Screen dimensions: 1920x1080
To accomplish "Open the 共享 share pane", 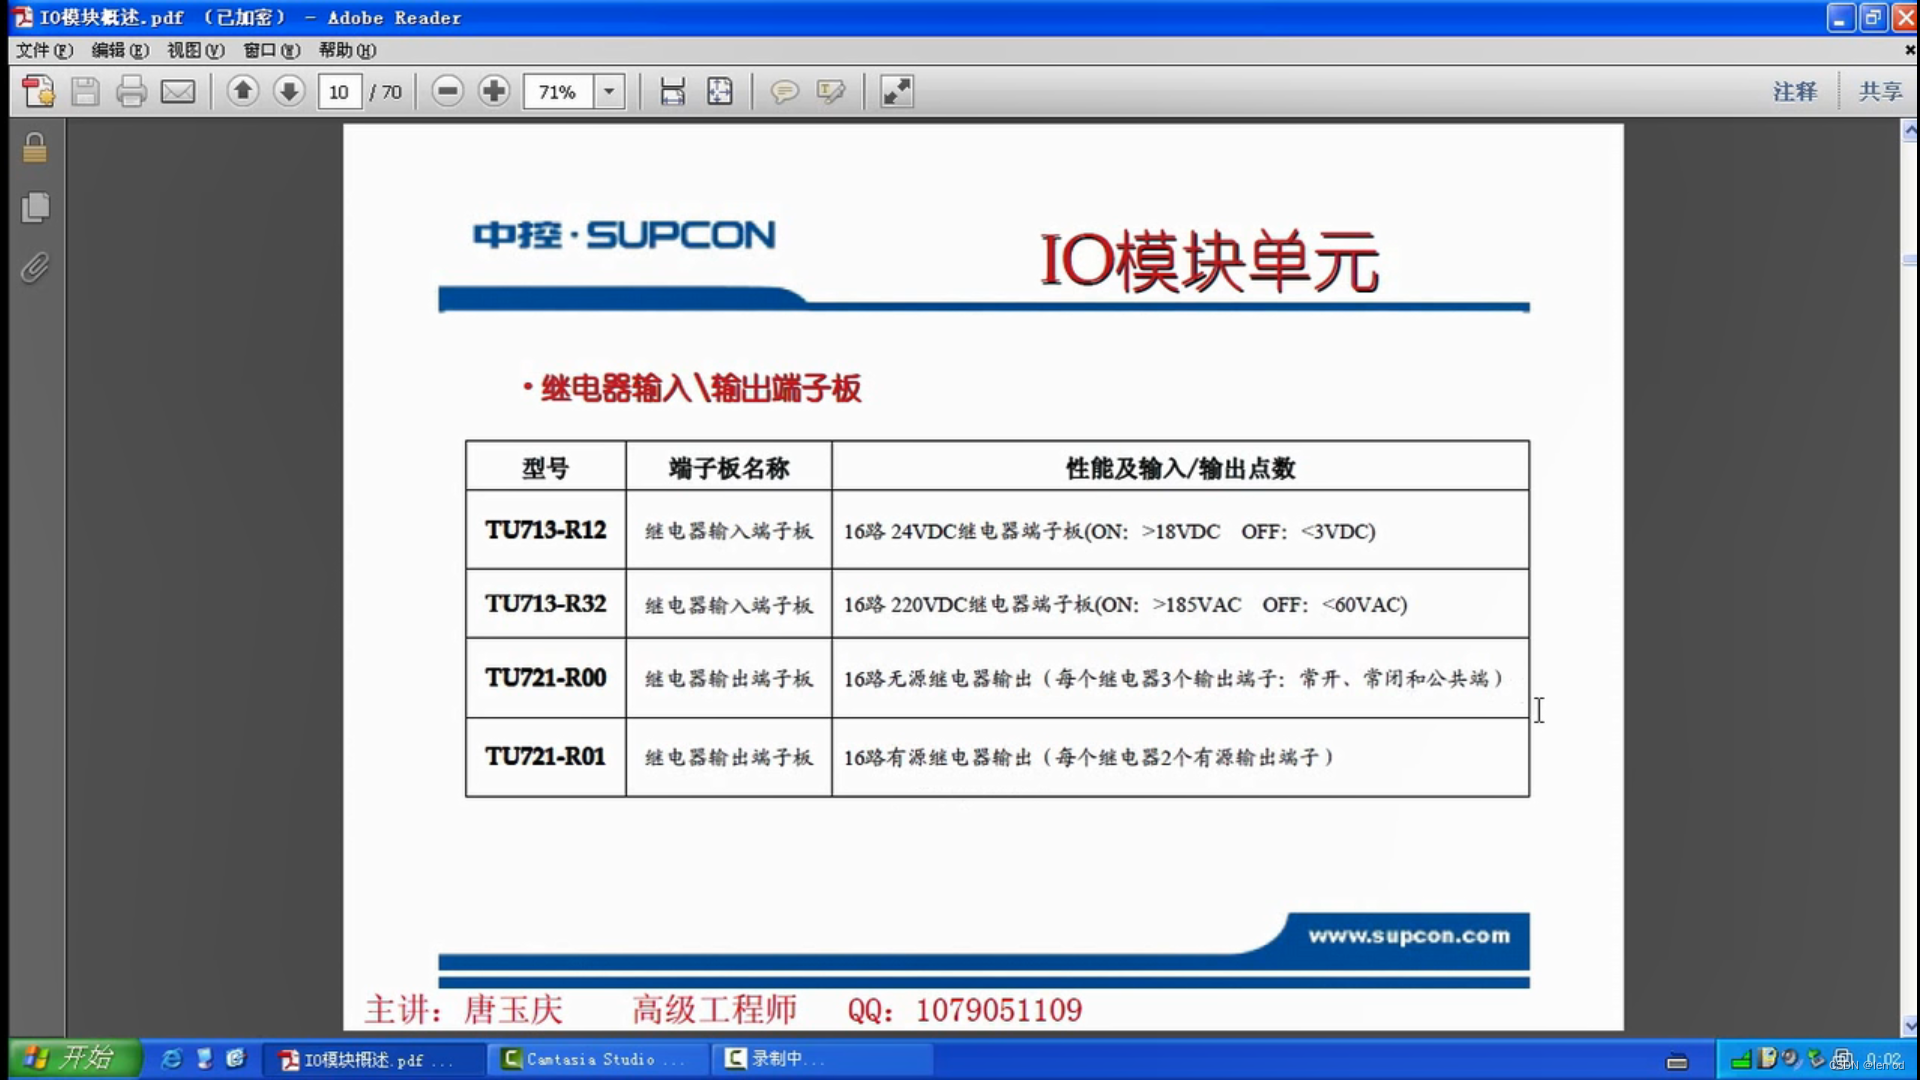I will [x=1880, y=92].
